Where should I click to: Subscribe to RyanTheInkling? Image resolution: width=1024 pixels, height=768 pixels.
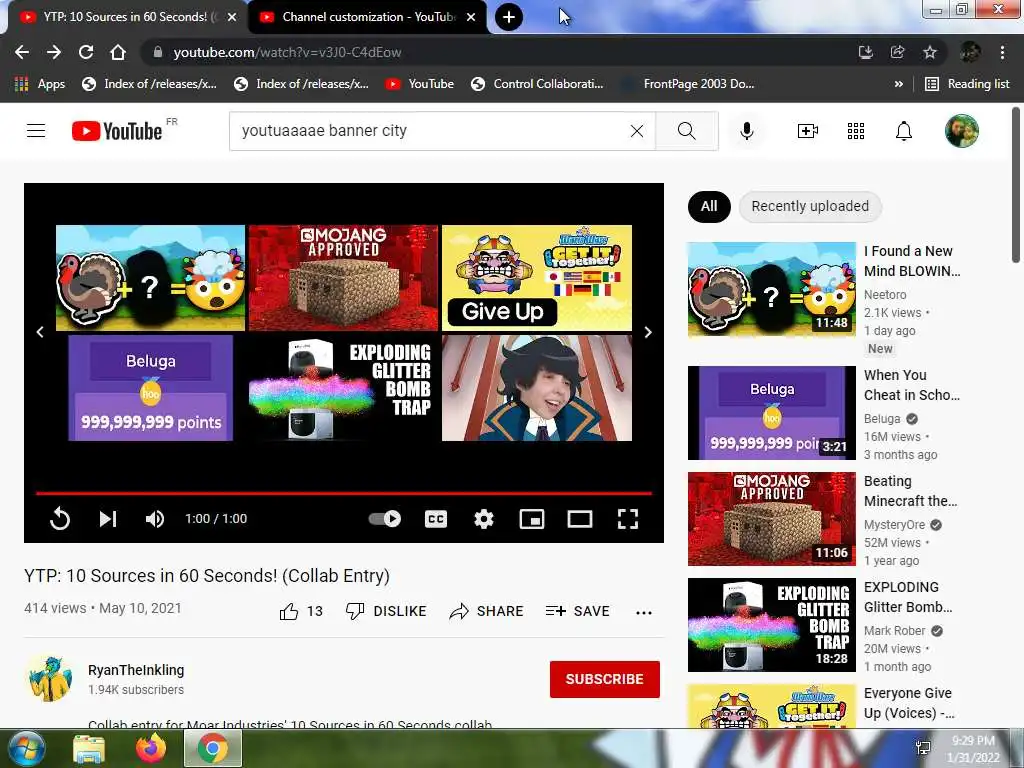coord(605,679)
